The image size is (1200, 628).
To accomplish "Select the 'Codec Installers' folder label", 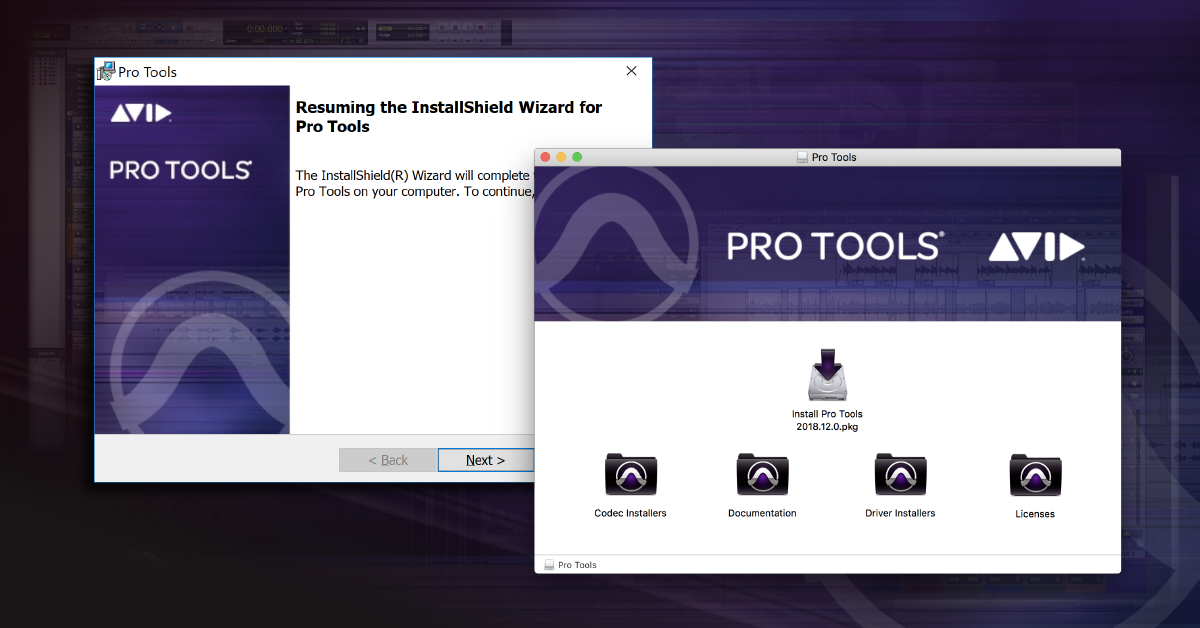I will 630,513.
